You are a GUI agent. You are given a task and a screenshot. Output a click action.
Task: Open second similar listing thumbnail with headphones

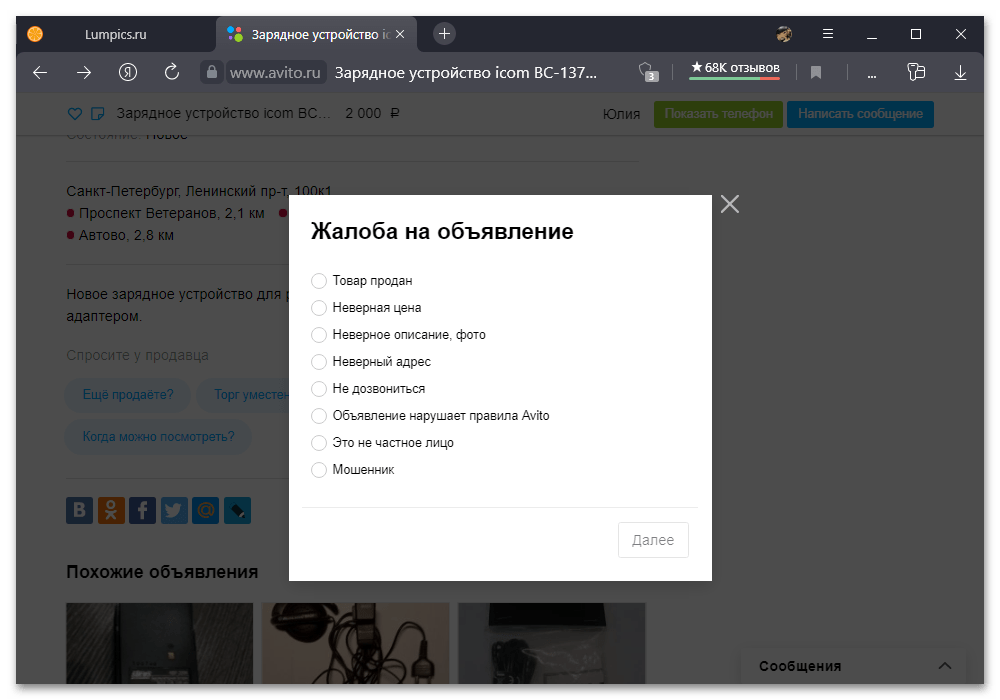pos(355,643)
